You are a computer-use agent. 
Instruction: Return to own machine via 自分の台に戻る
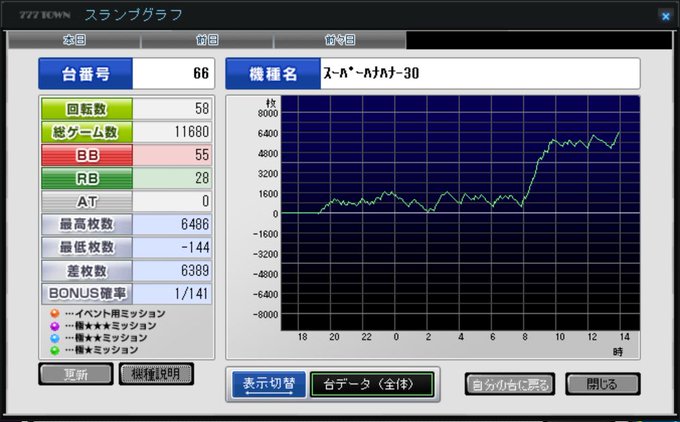point(510,384)
